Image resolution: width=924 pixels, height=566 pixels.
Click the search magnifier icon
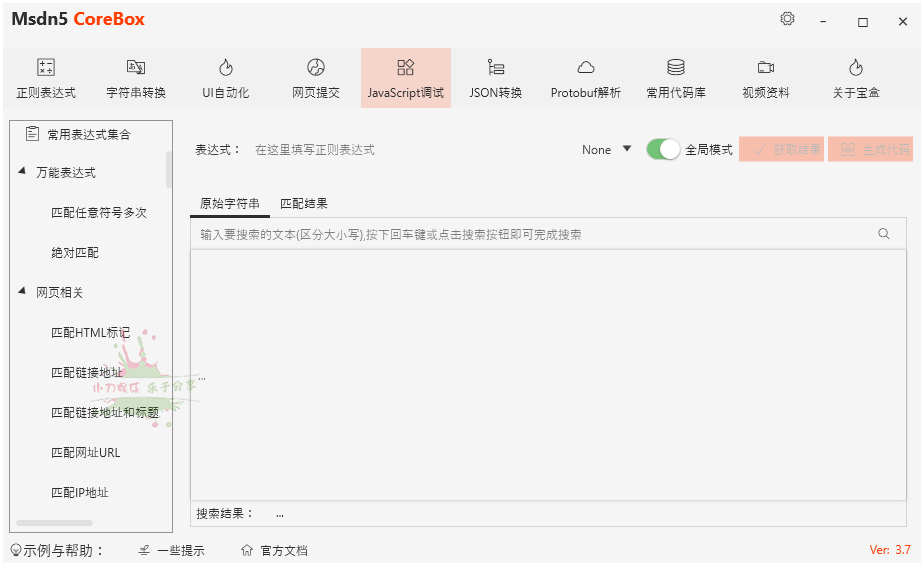tap(884, 234)
